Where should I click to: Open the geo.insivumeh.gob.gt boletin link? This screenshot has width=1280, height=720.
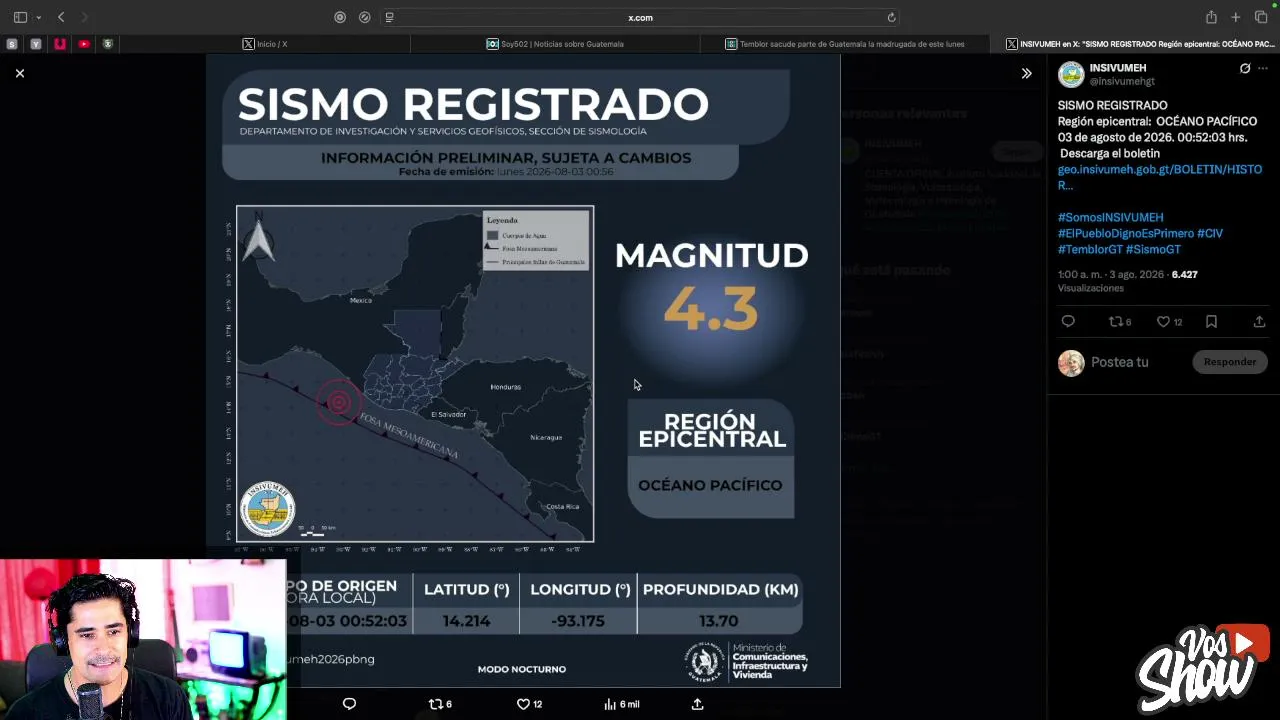[x=1160, y=177]
